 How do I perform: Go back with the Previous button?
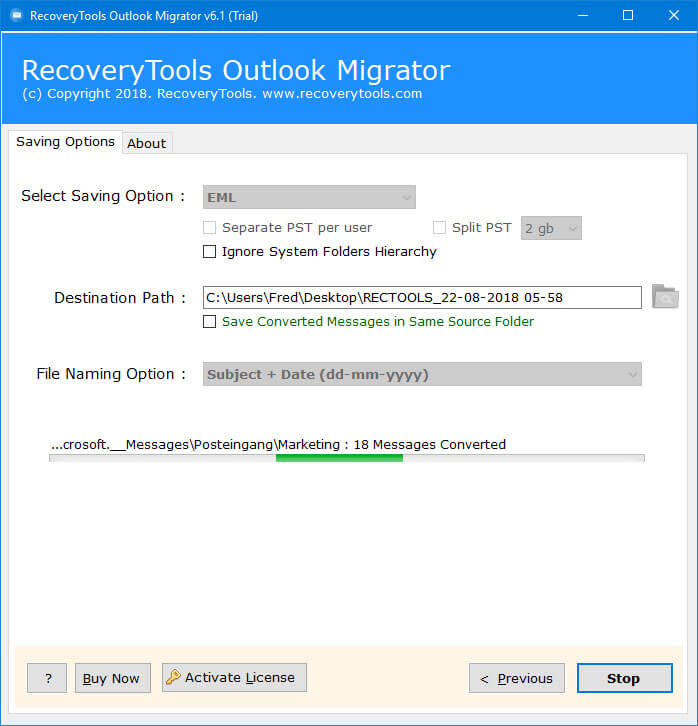517,678
